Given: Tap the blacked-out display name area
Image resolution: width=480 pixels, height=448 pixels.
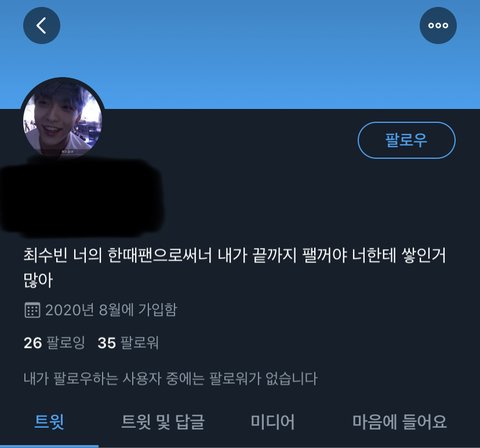Looking at the screenshot, I should [82, 197].
